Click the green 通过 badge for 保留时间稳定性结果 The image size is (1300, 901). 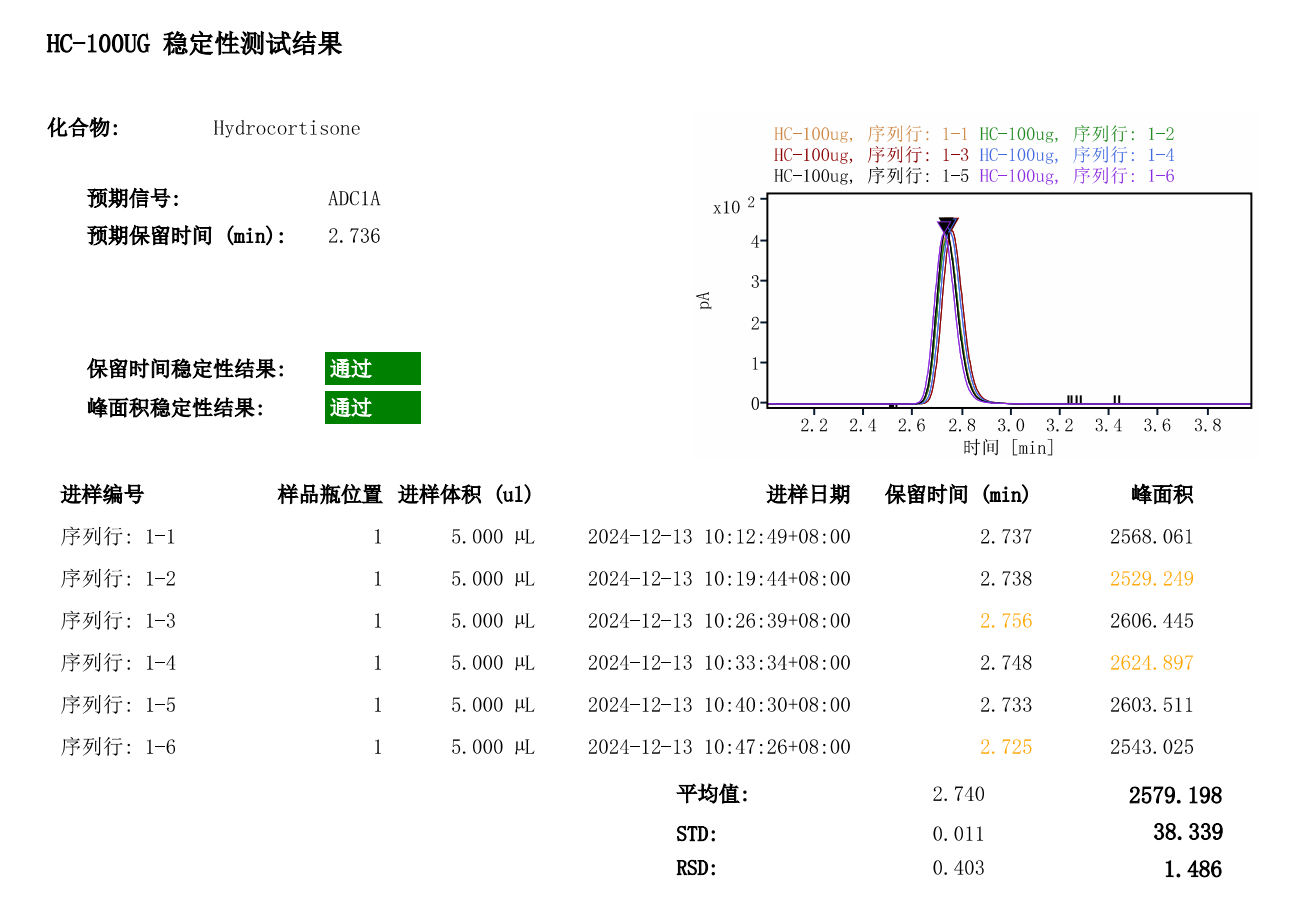373,369
